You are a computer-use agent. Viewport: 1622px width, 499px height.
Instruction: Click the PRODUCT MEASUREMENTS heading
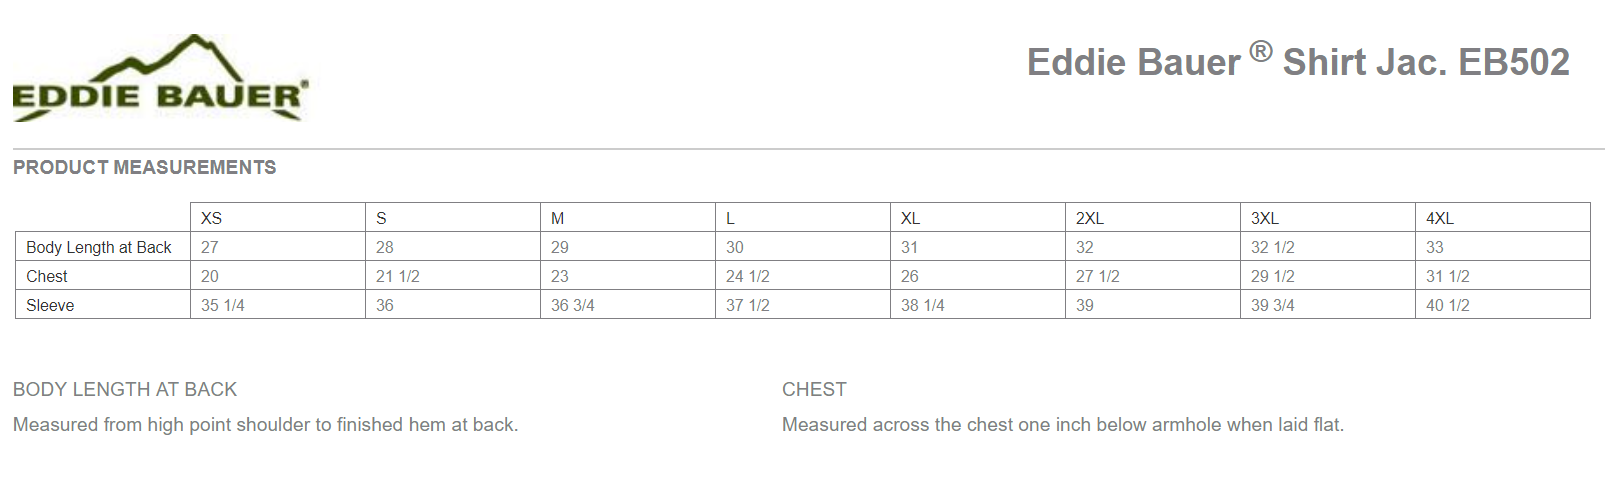tap(145, 167)
